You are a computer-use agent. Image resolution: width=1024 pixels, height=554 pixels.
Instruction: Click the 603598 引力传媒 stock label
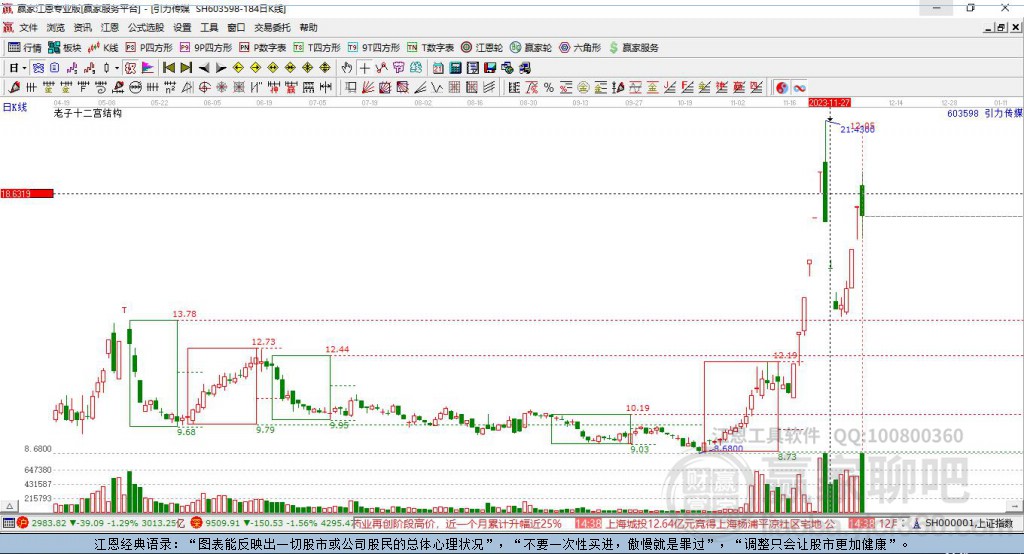click(x=985, y=113)
